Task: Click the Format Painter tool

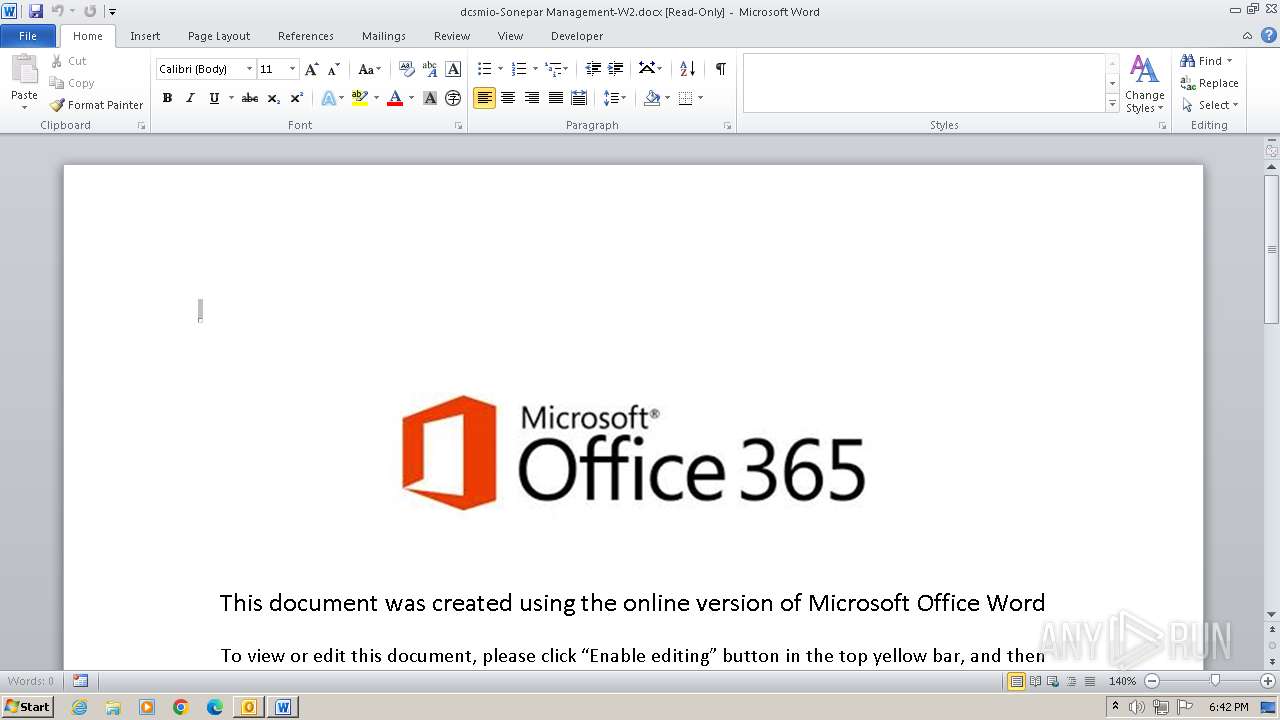Action: pos(97,105)
